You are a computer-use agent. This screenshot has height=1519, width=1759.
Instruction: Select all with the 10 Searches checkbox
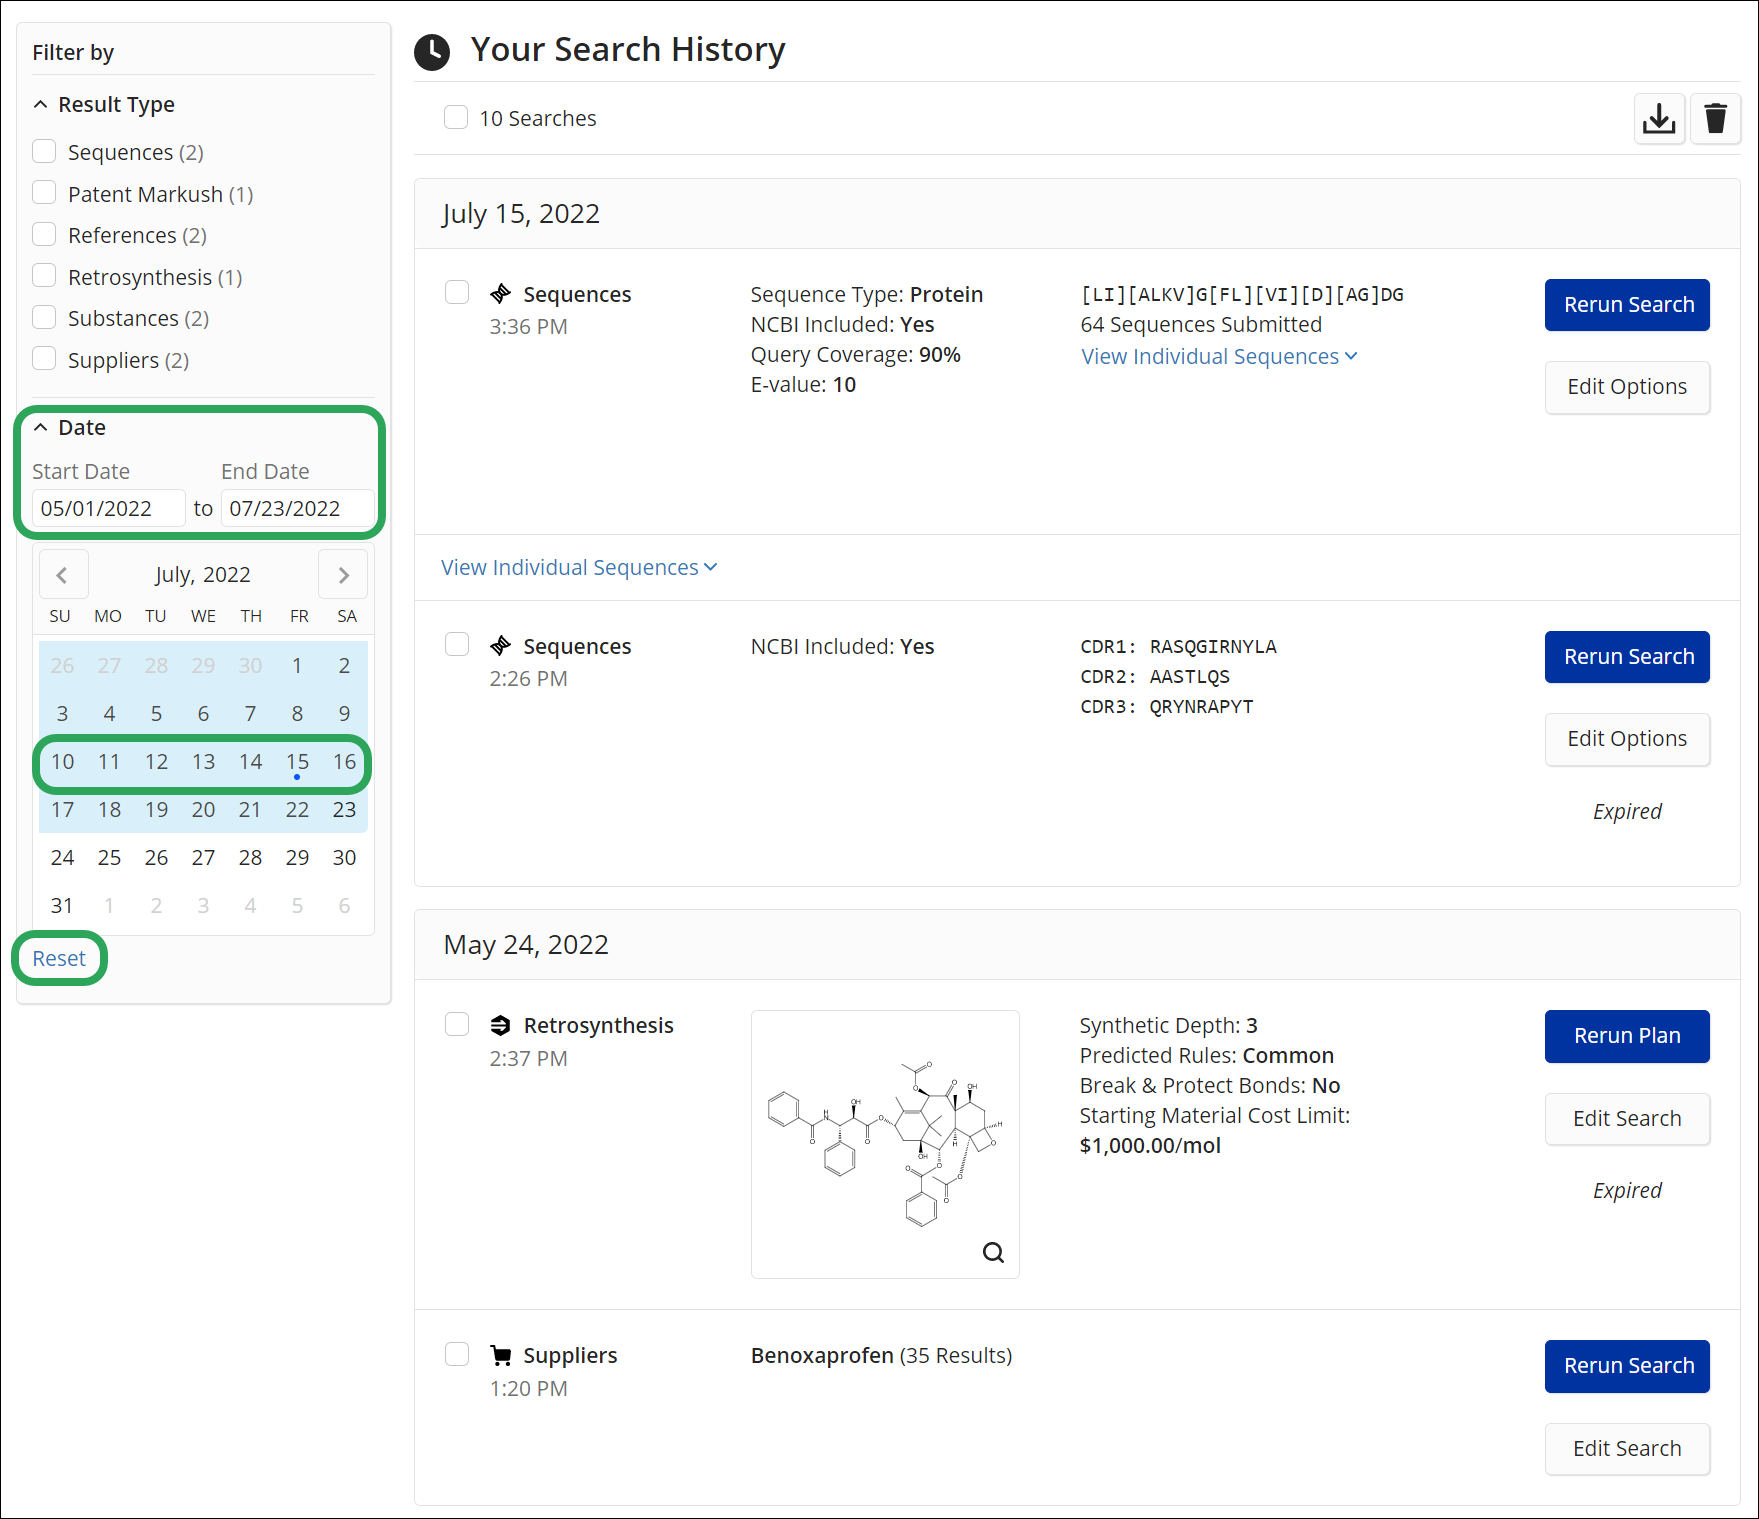456,117
